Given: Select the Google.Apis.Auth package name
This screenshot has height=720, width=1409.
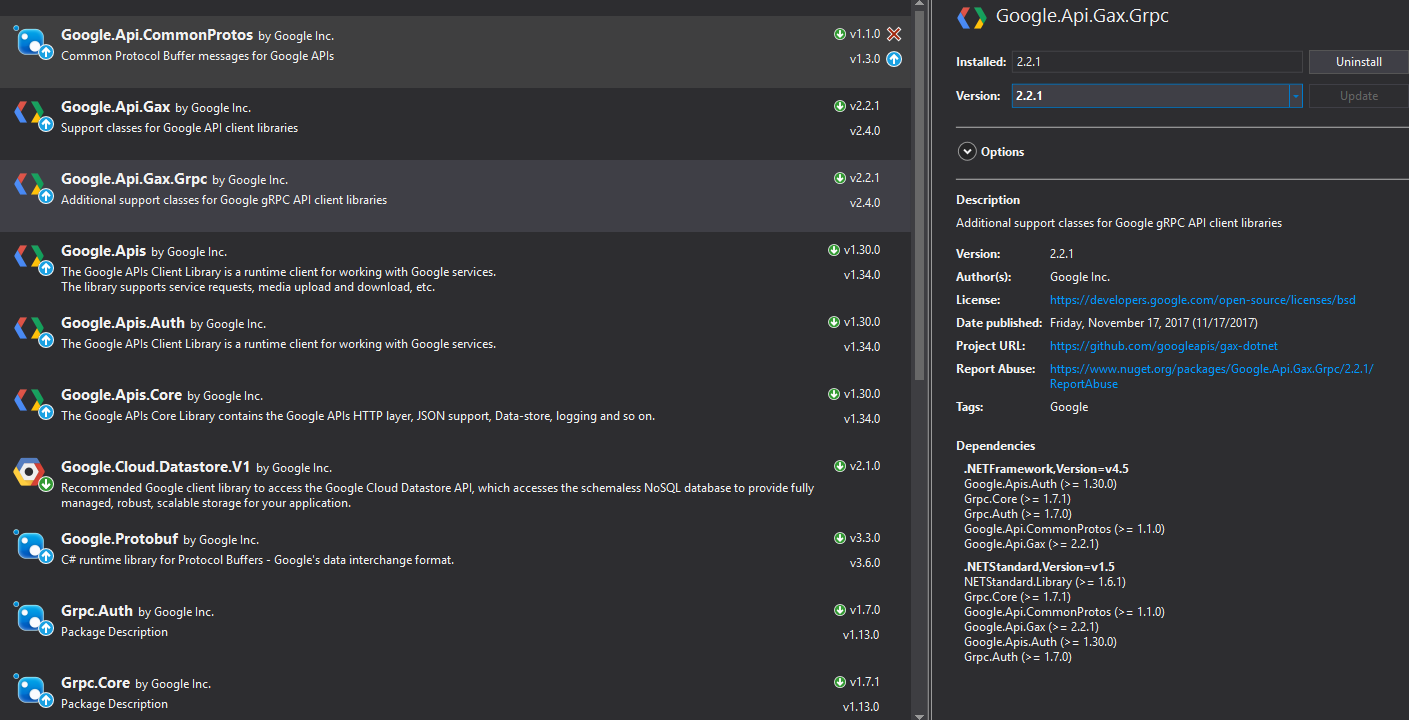Looking at the screenshot, I should (123, 323).
